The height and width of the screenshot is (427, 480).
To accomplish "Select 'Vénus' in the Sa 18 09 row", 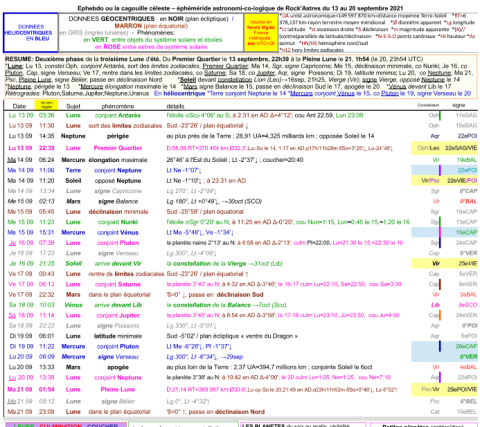I will coord(73,305).
